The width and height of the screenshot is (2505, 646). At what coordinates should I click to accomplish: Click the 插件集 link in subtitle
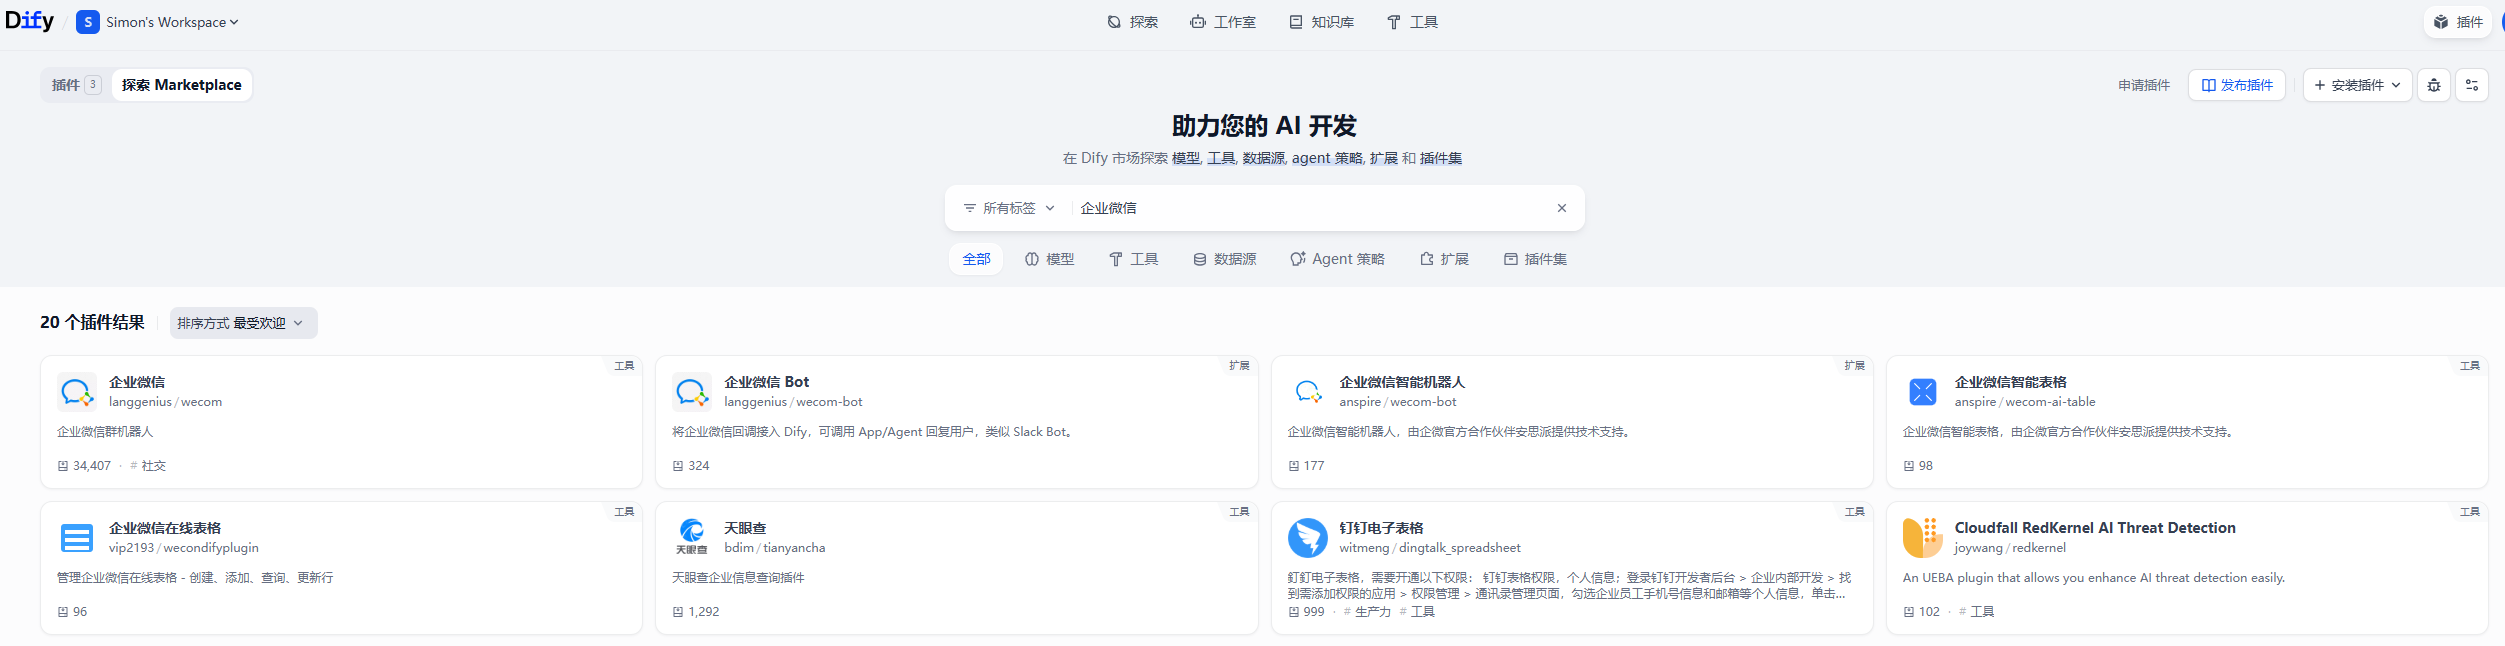pos(1441,158)
